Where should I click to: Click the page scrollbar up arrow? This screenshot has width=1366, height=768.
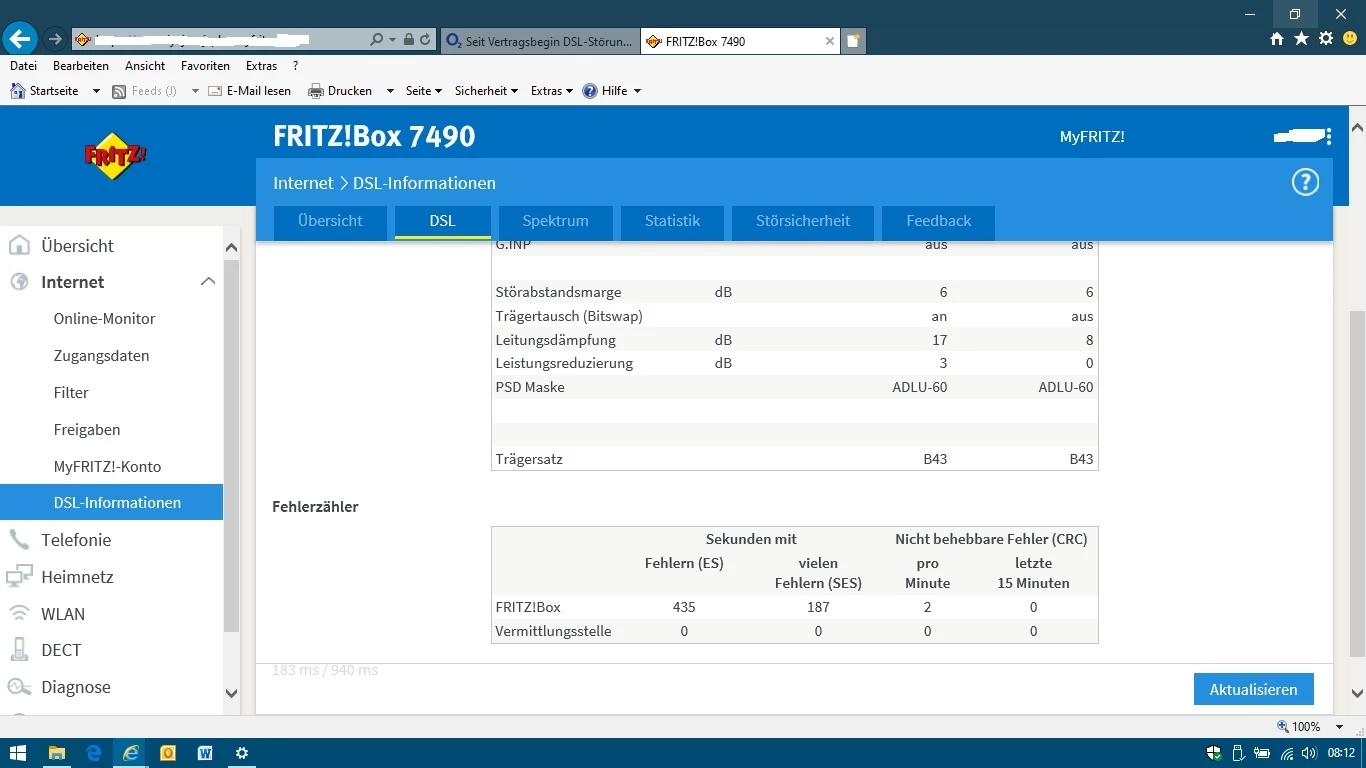coord(1357,128)
